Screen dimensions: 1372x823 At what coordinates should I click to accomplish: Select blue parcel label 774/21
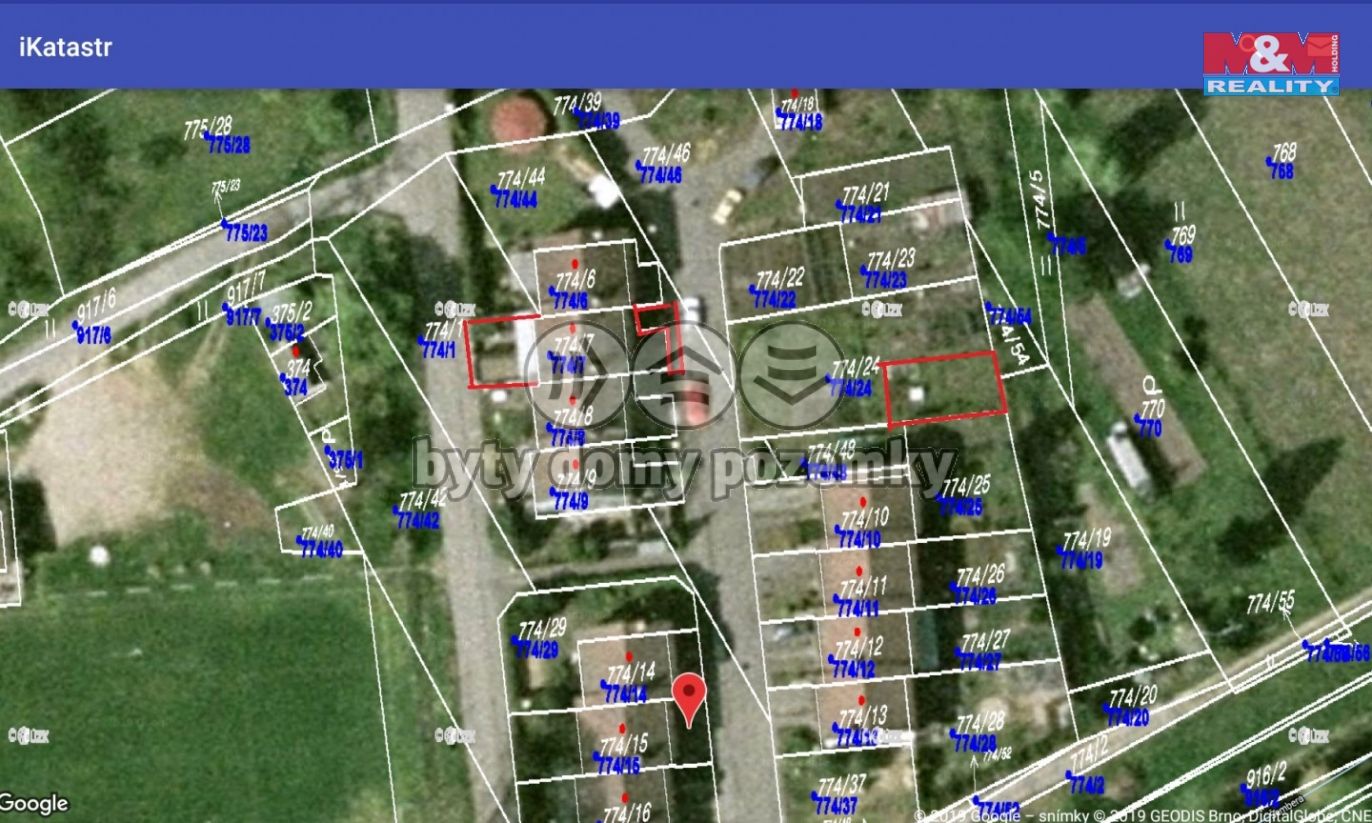[860, 215]
